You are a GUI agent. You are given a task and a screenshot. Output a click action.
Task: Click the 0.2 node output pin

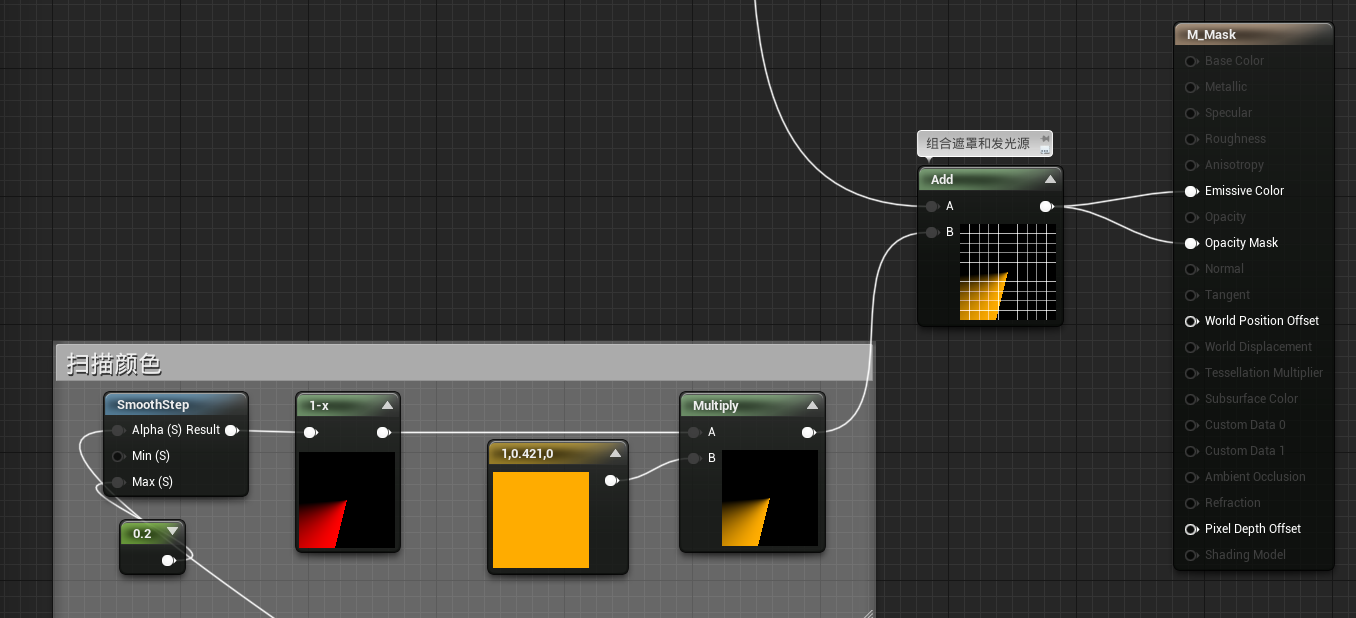coord(169,560)
